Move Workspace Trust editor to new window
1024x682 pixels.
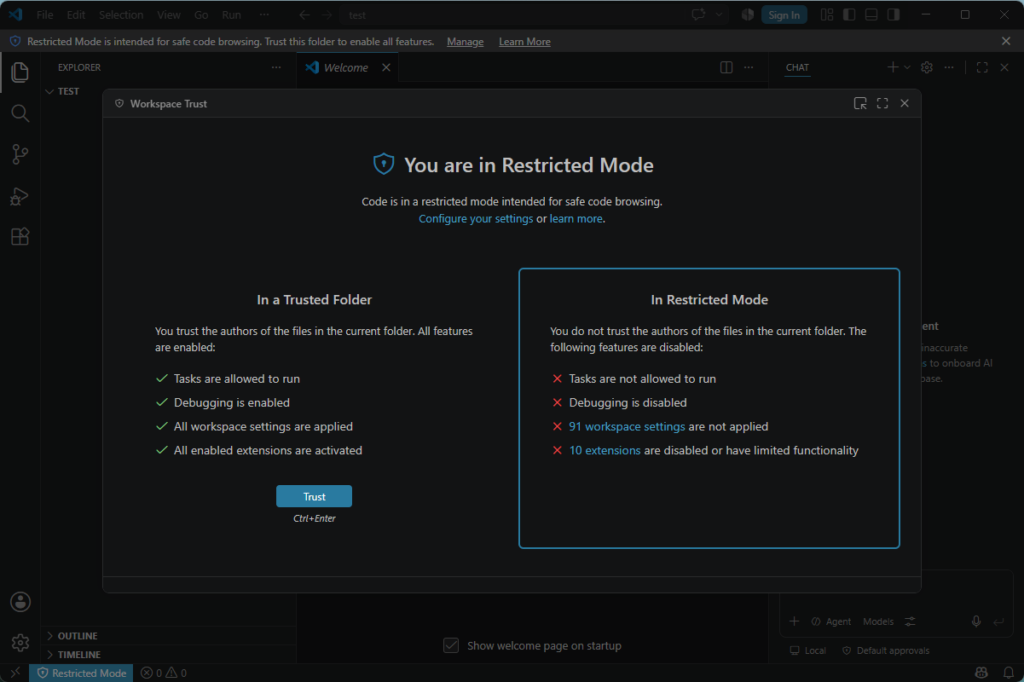click(860, 103)
